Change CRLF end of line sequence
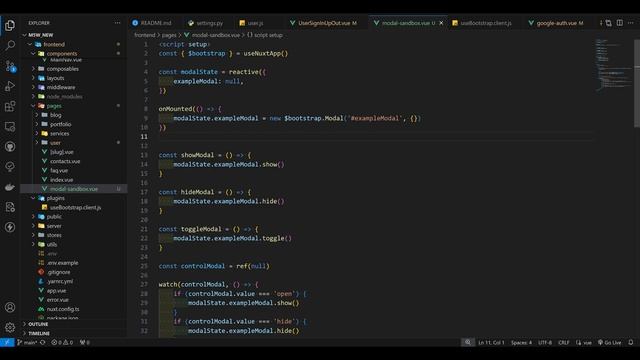Screen dimensions: 640x360 (x=564, y=342)
